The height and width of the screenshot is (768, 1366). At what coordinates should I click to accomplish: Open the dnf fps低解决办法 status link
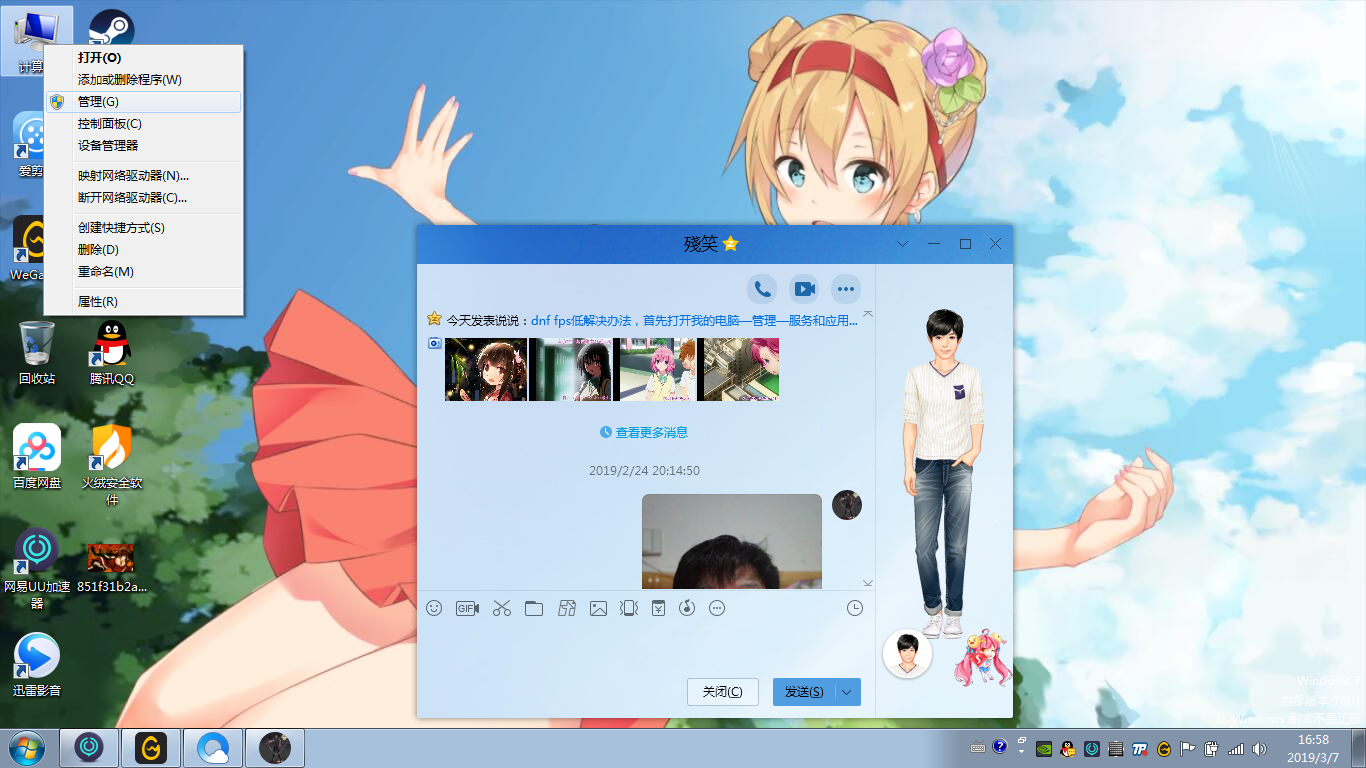coord(695,321)
